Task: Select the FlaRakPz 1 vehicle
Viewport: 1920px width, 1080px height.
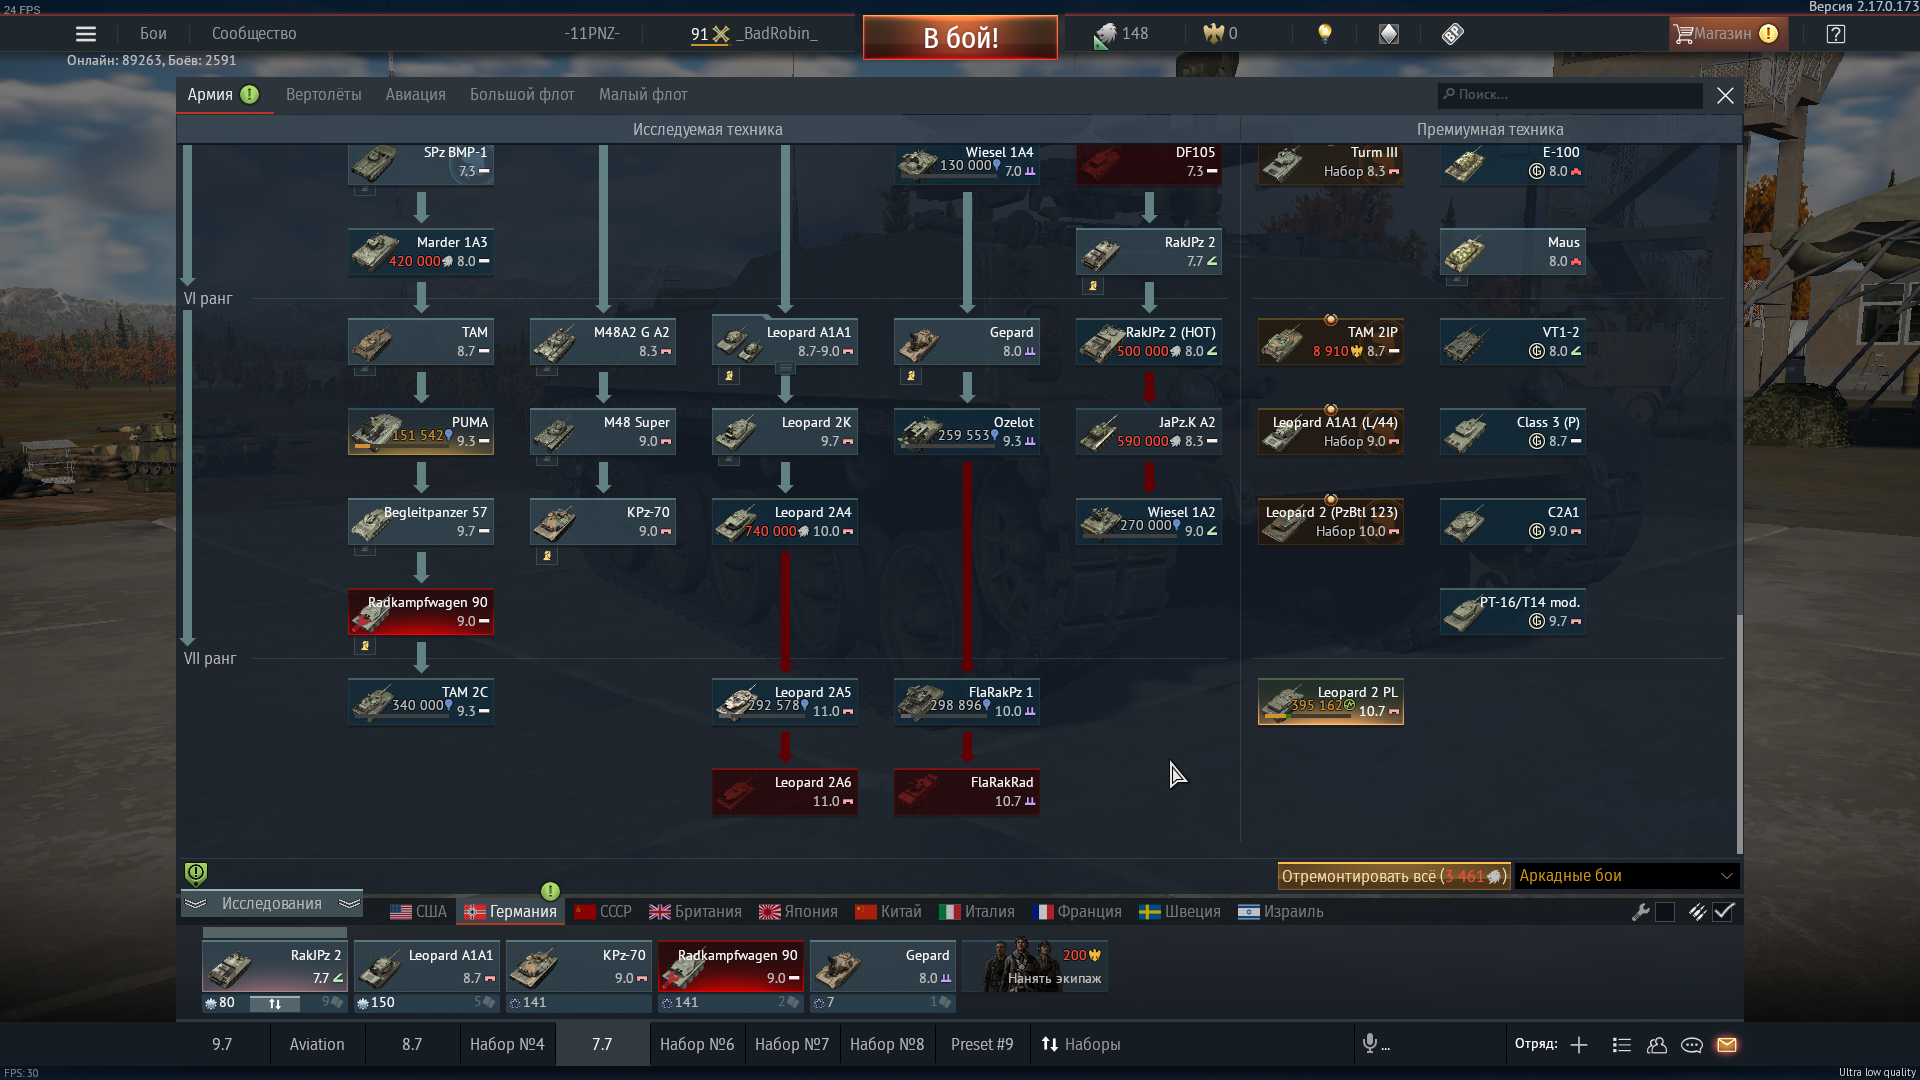Action: [967, 702]
